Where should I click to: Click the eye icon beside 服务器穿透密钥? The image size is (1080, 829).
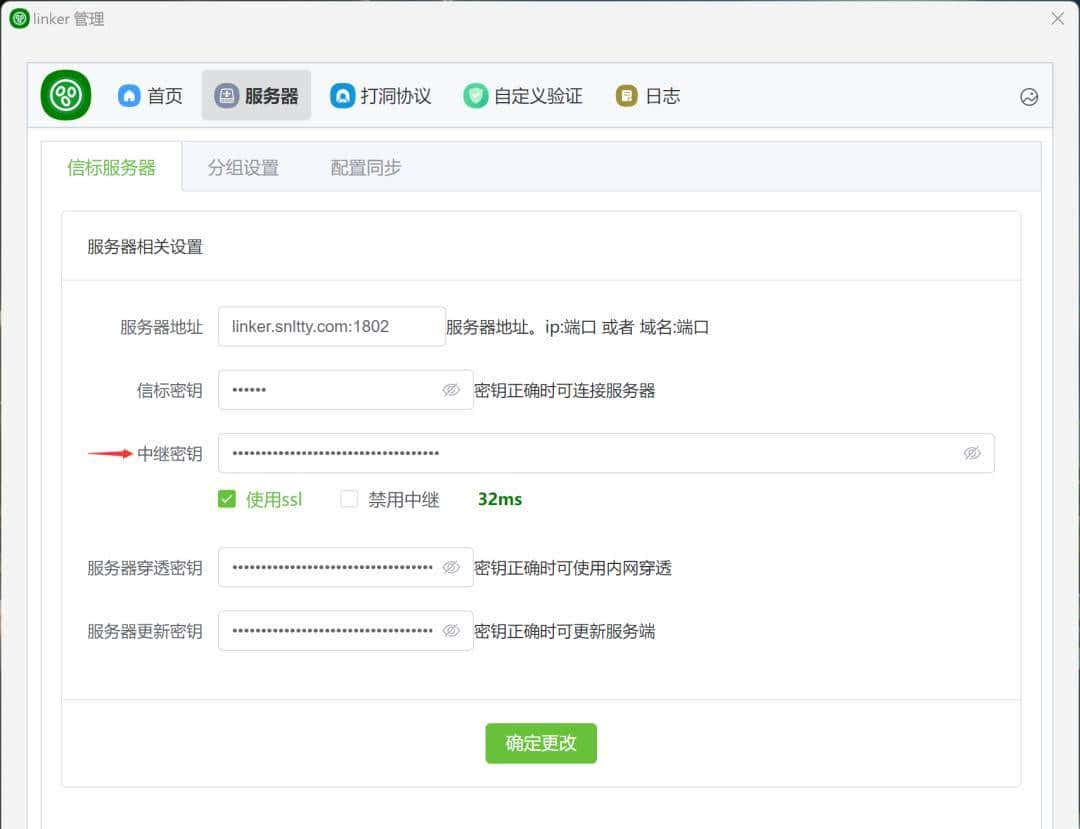(x=452, y=567)
